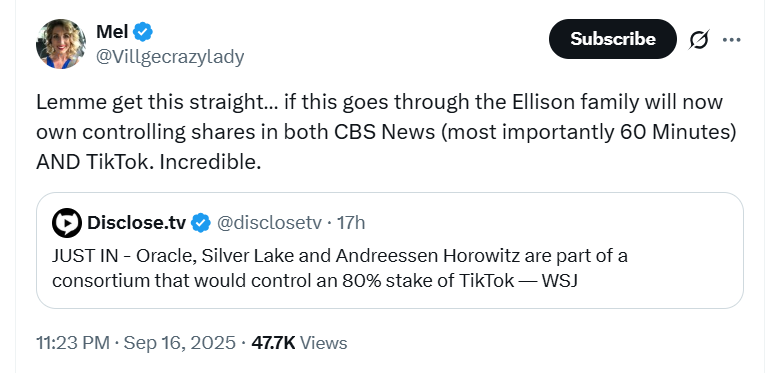Go to the @disclosetv handle
This screenshot has height=373, width=780.
click(x=269, y=223)
